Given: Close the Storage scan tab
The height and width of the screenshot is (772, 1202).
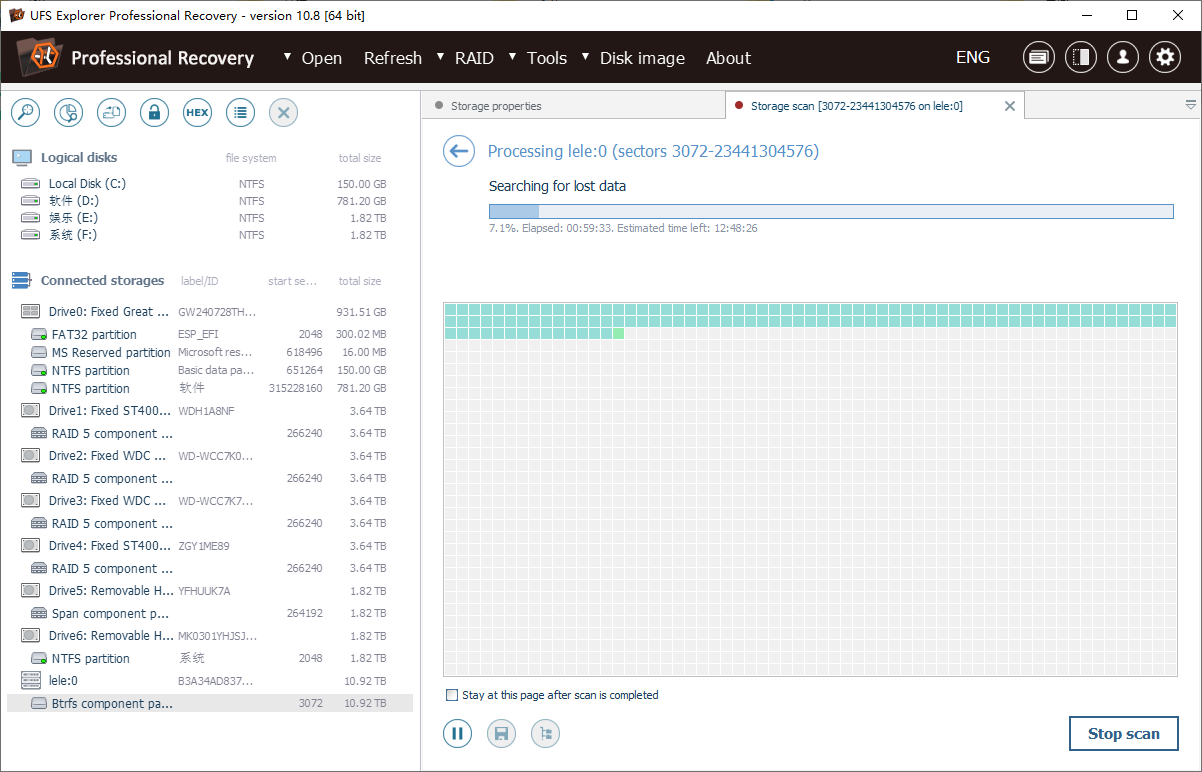Looking at the screenshot, I should (1010, 106).
